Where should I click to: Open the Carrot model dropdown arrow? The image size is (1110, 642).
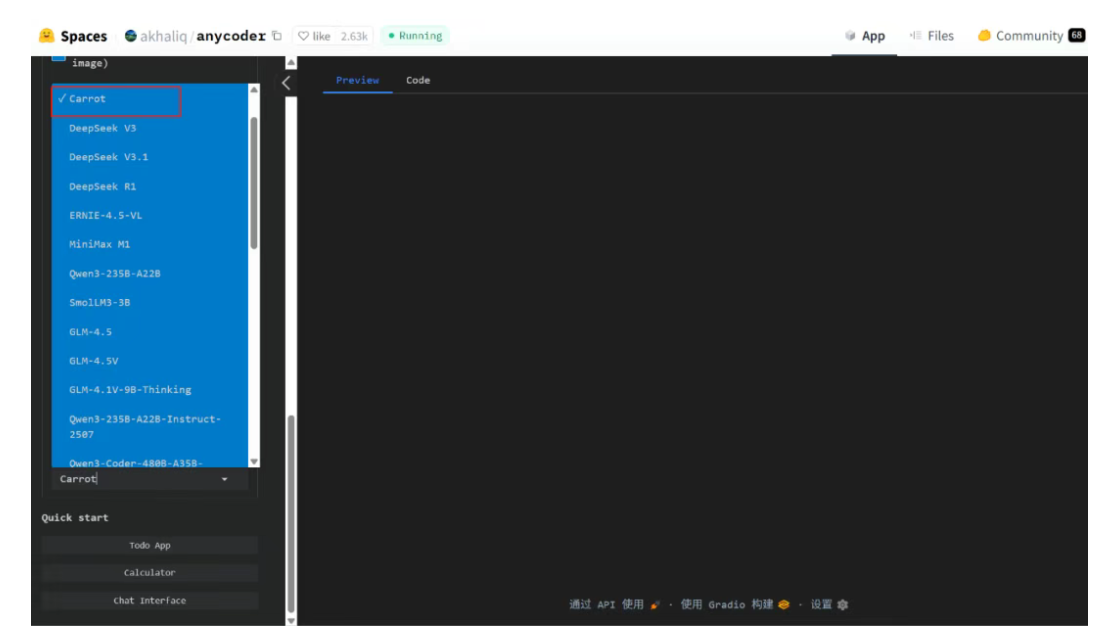pos(224,480)
